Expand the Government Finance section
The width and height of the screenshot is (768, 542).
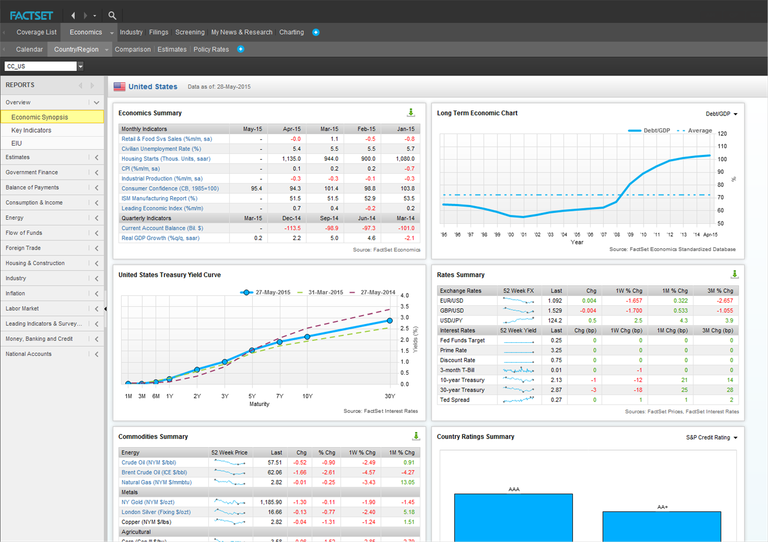pyautogui.click(x=96, y=172)
